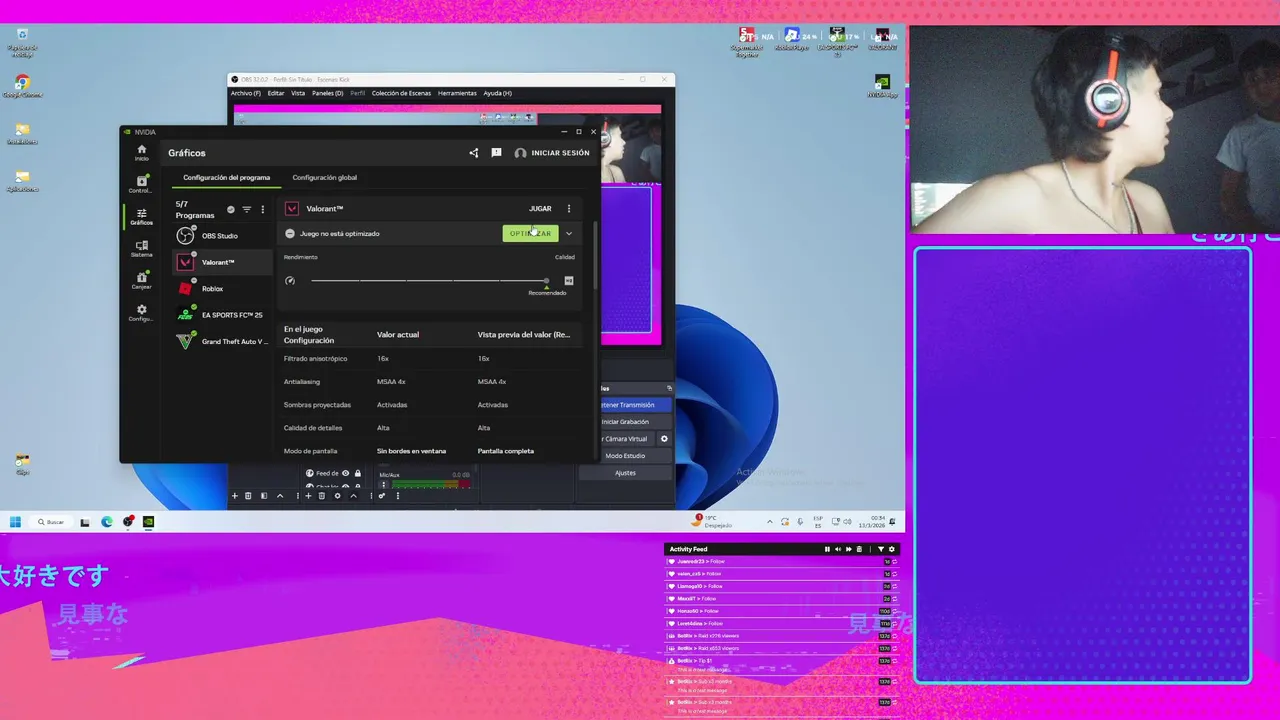Click the Windows Start button

(x=16, y=521)
